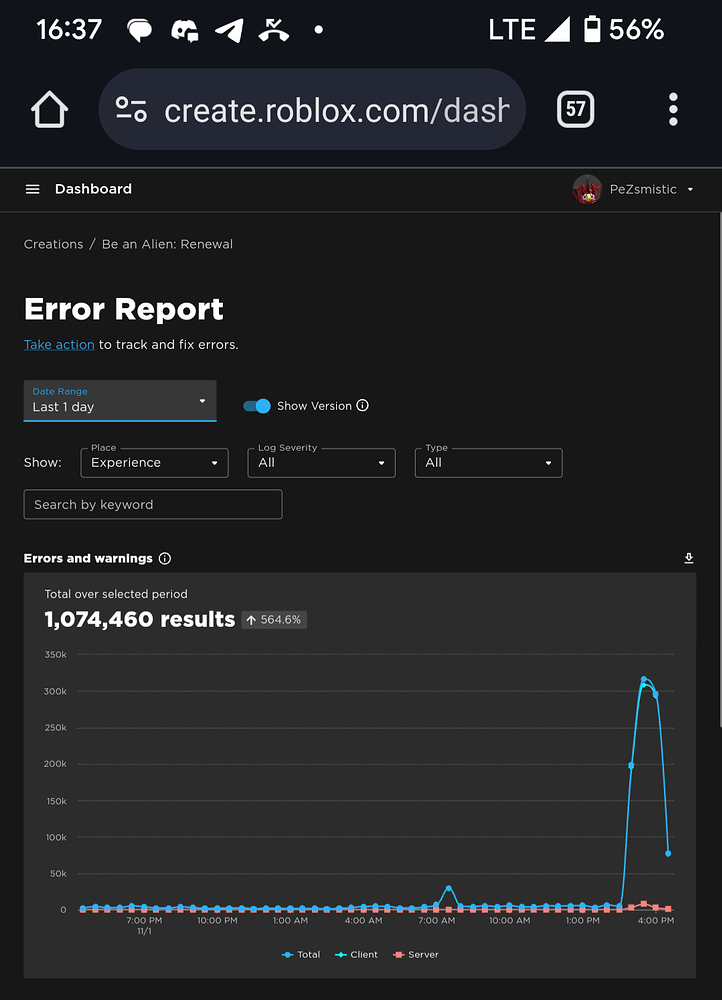Open Be an Alien: Renewal breadcrumb
Screen dimensions: 722x1000
(167, 244)
